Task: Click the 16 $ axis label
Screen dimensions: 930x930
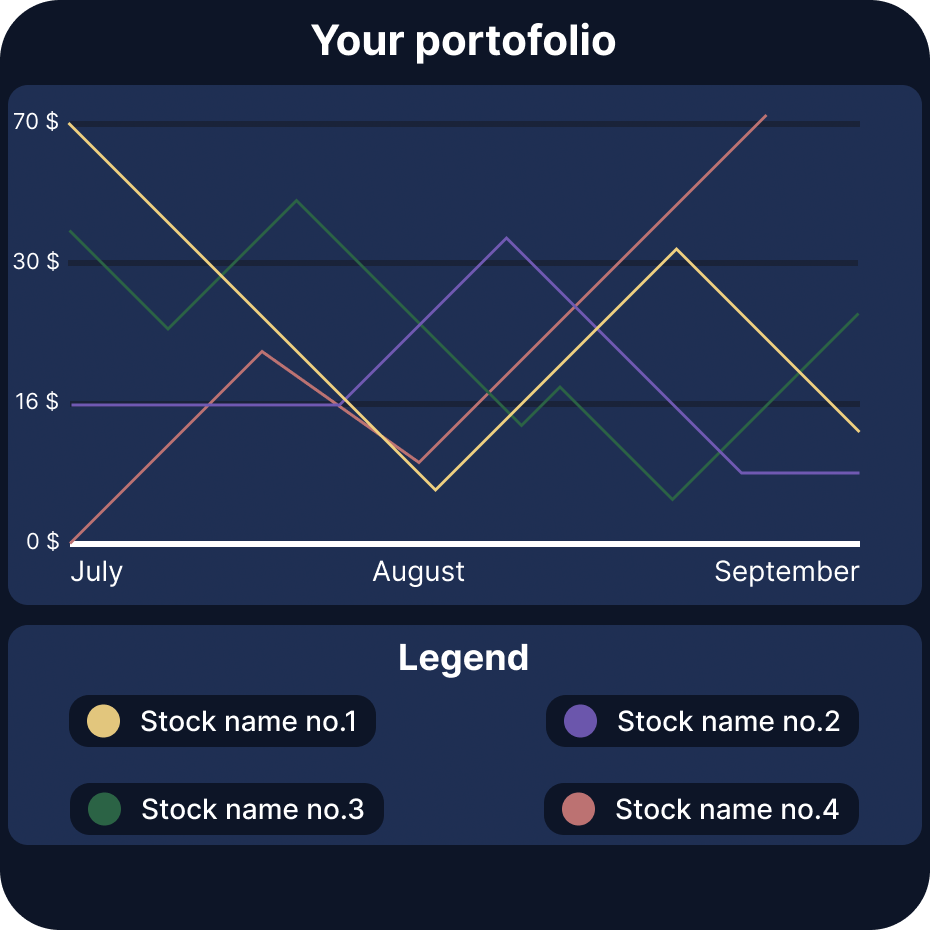Action: [x=36, y=402]
